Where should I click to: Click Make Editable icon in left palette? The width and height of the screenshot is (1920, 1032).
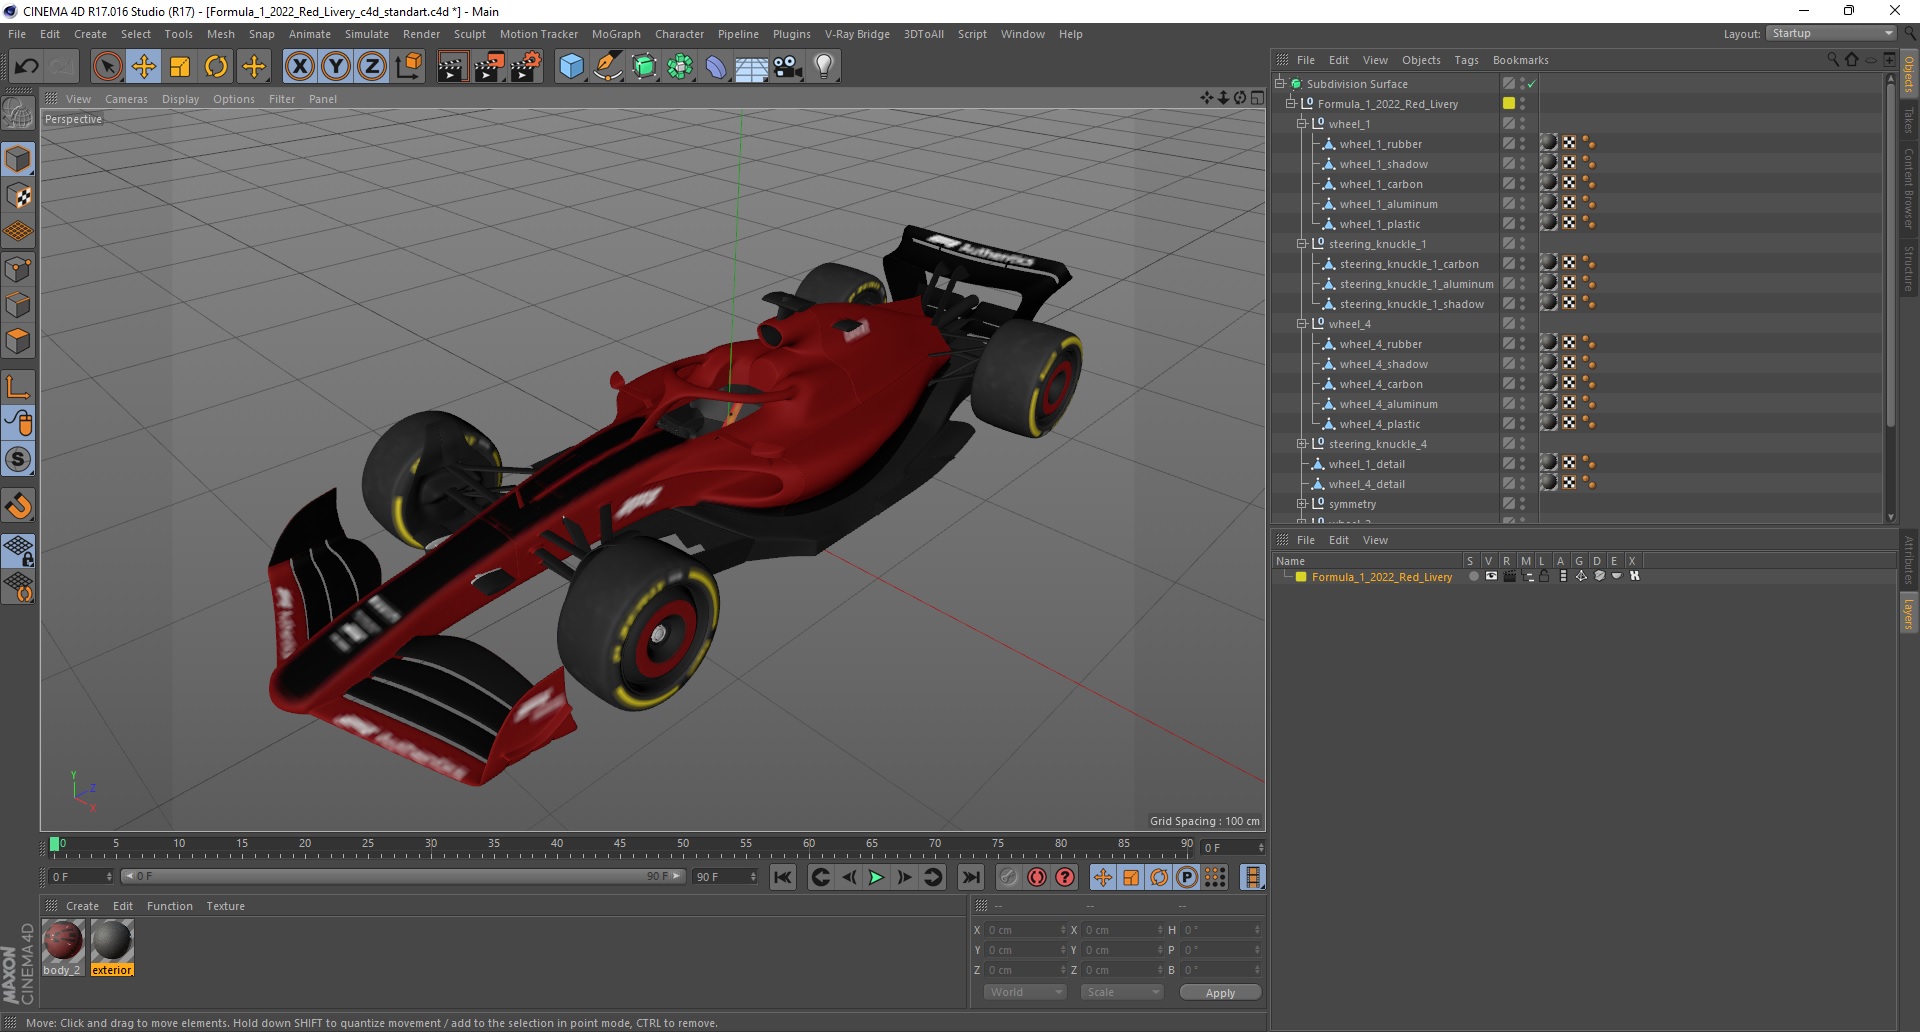click(x=18, y=114)
